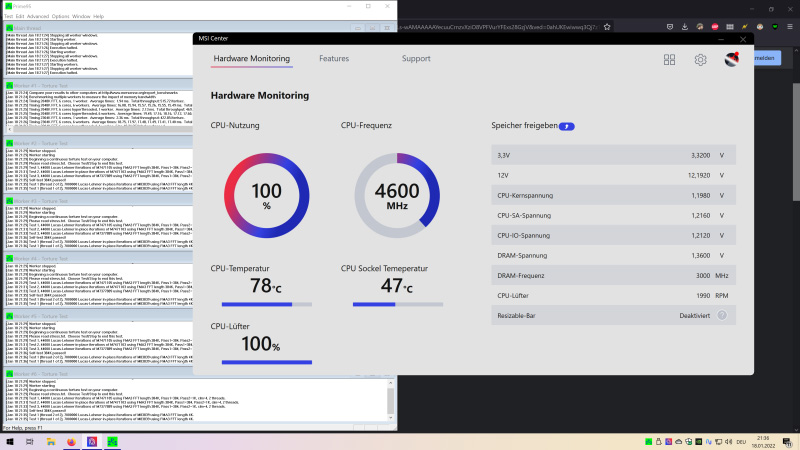Switch to the Hardware Monitoring tab

[x=252, y=59]
